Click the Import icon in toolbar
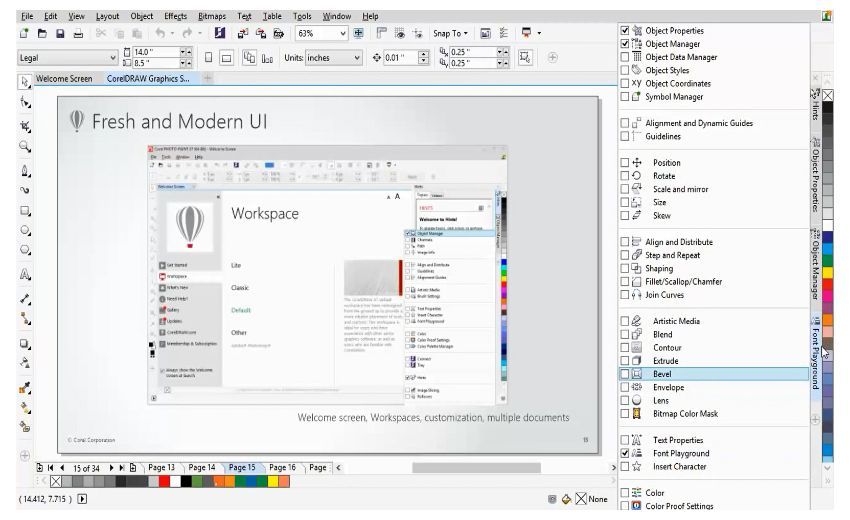The height and width of the screenshot is (520, 850). [x=243, y=34]
